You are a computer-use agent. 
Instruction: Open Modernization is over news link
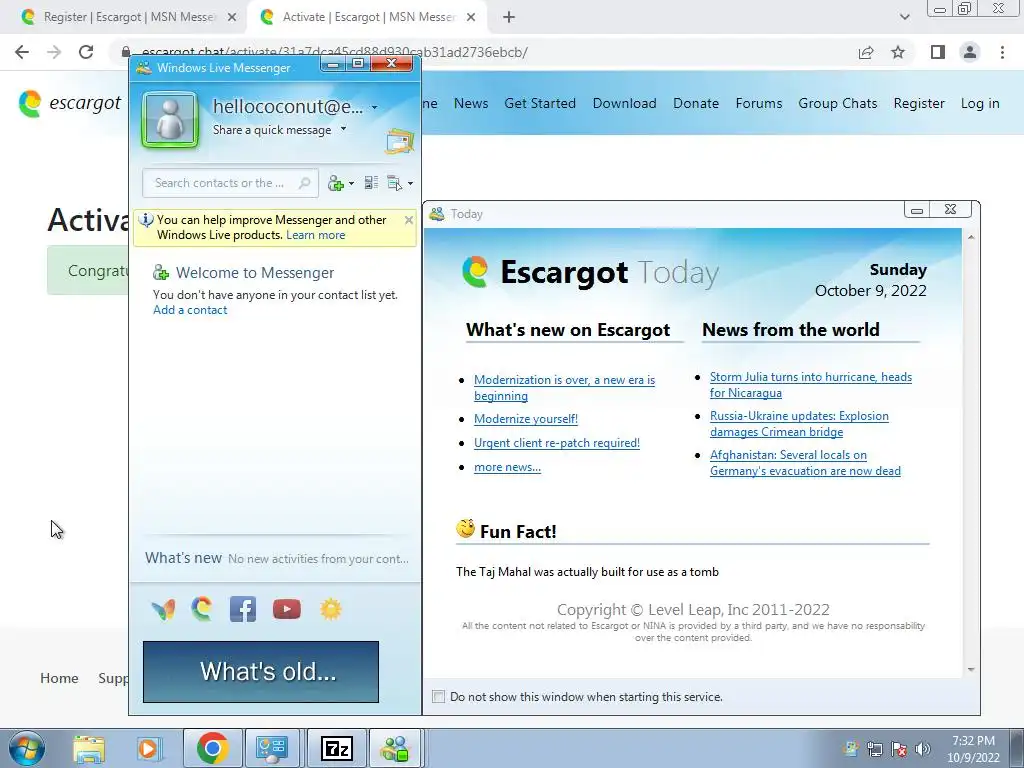(x=564, y=388)
